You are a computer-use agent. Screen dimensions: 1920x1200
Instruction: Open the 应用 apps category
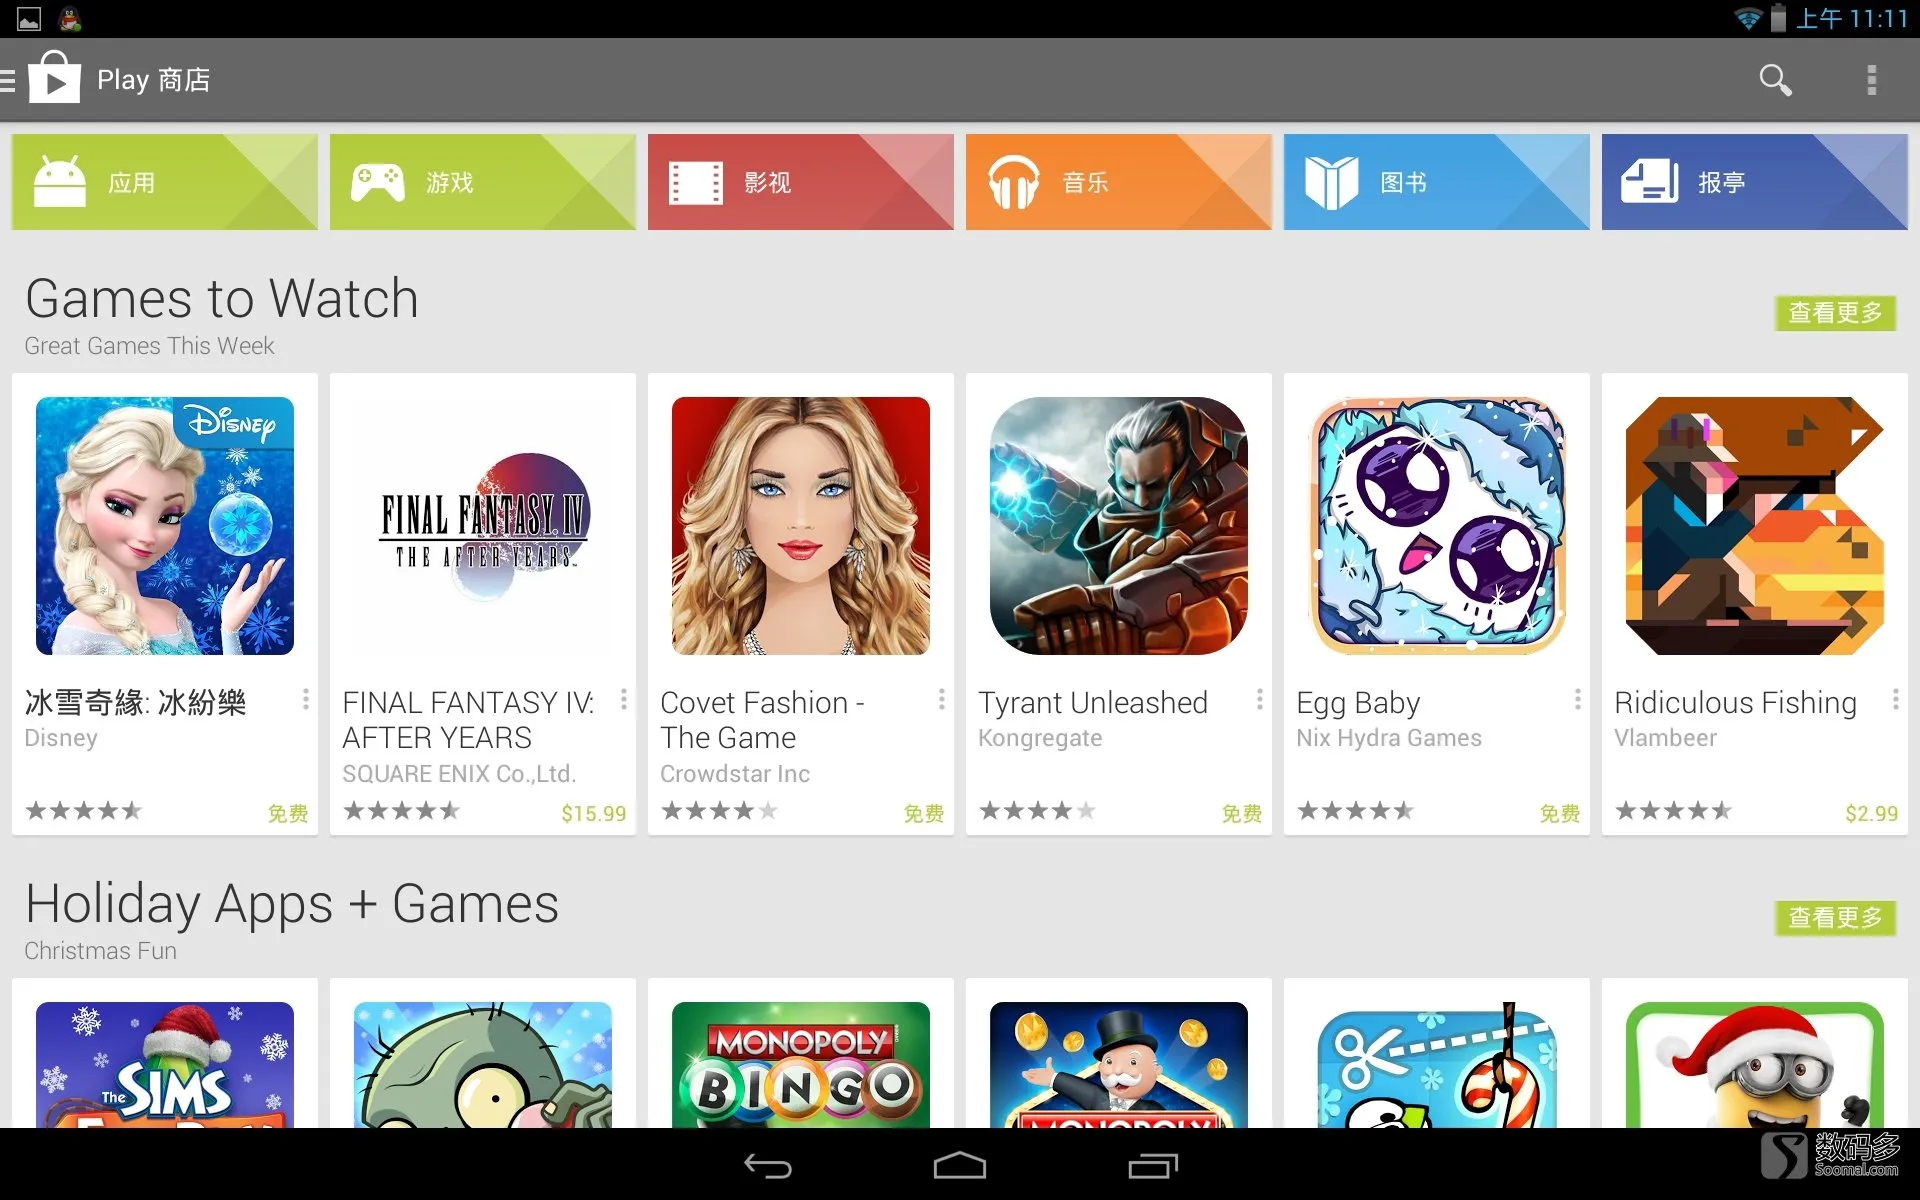[x=165, y=182]
